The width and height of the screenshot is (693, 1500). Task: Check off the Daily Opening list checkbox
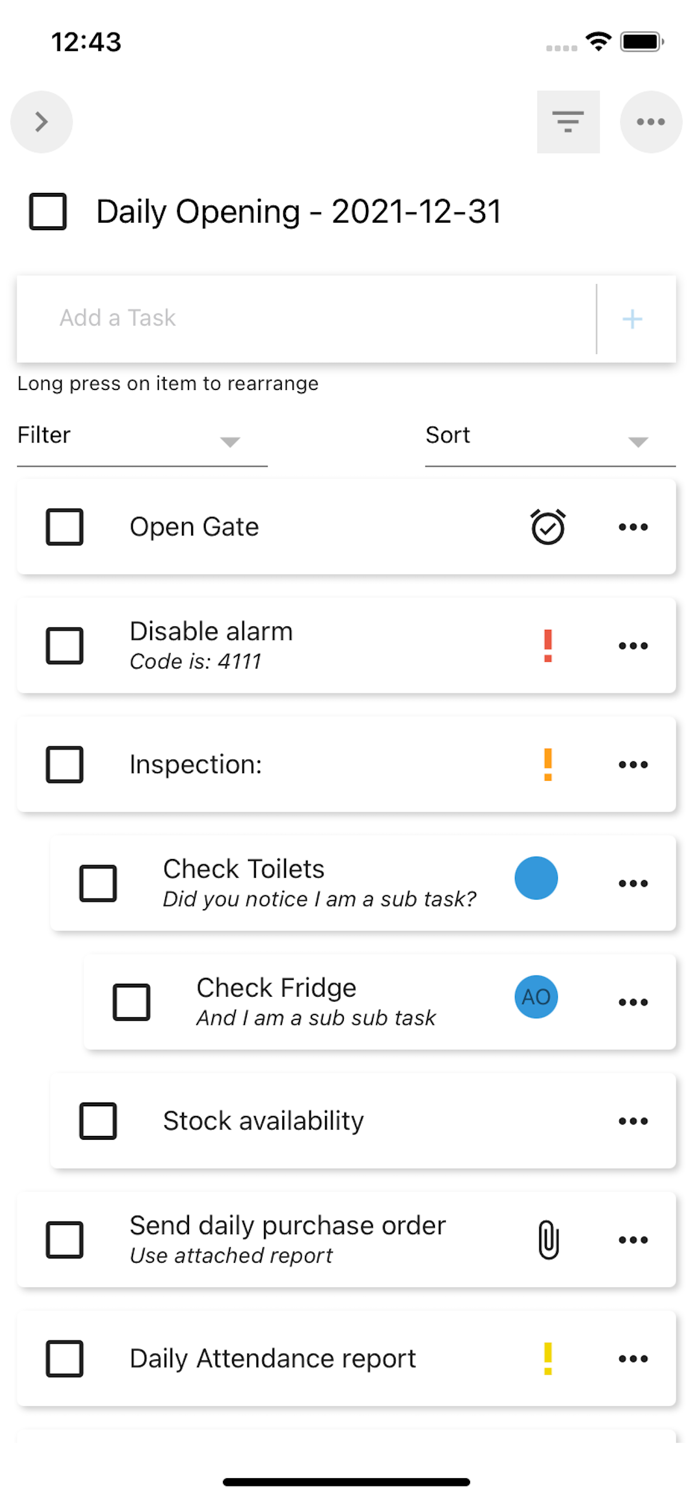pos(47,211)
